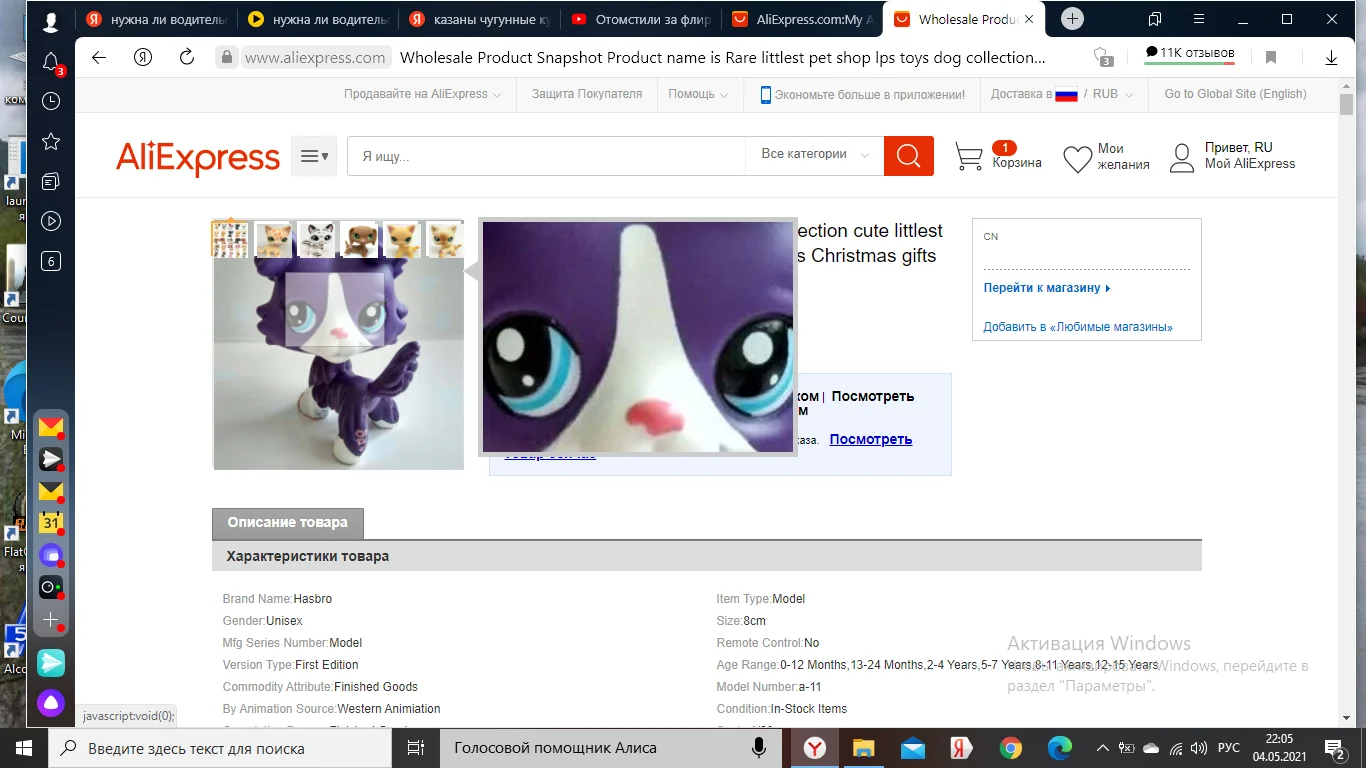This screenshot has width=1366, height=768.
Task: Reload the AliExpress page
Action: pyautogui.click(x=187, y=58)
